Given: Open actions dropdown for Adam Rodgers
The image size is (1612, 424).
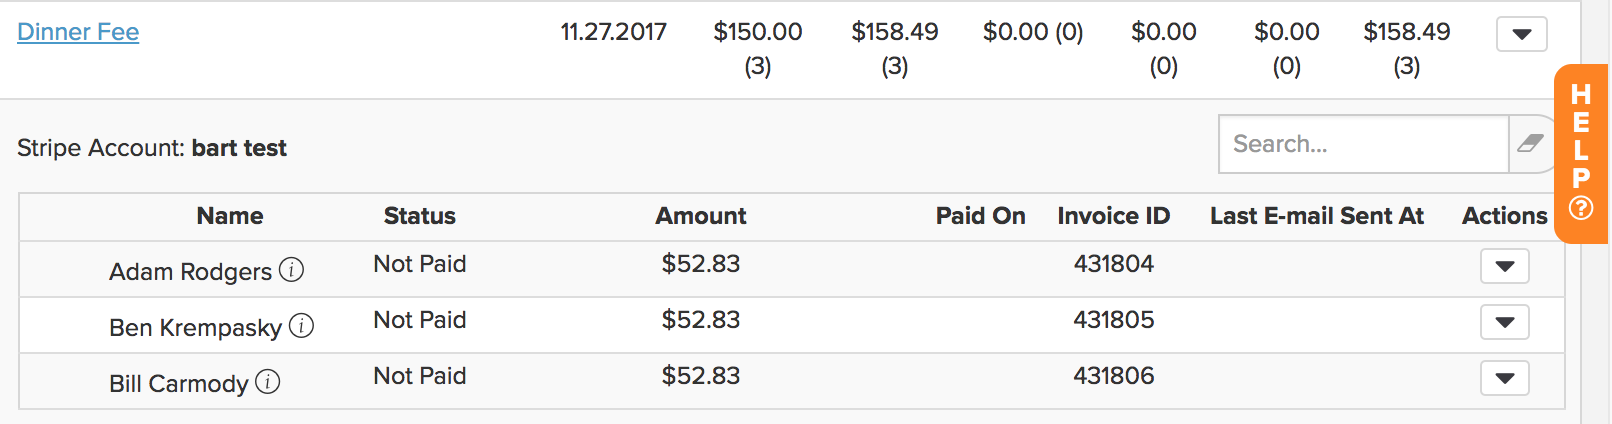Looking at the screenshot, I should coord(1505,266).
